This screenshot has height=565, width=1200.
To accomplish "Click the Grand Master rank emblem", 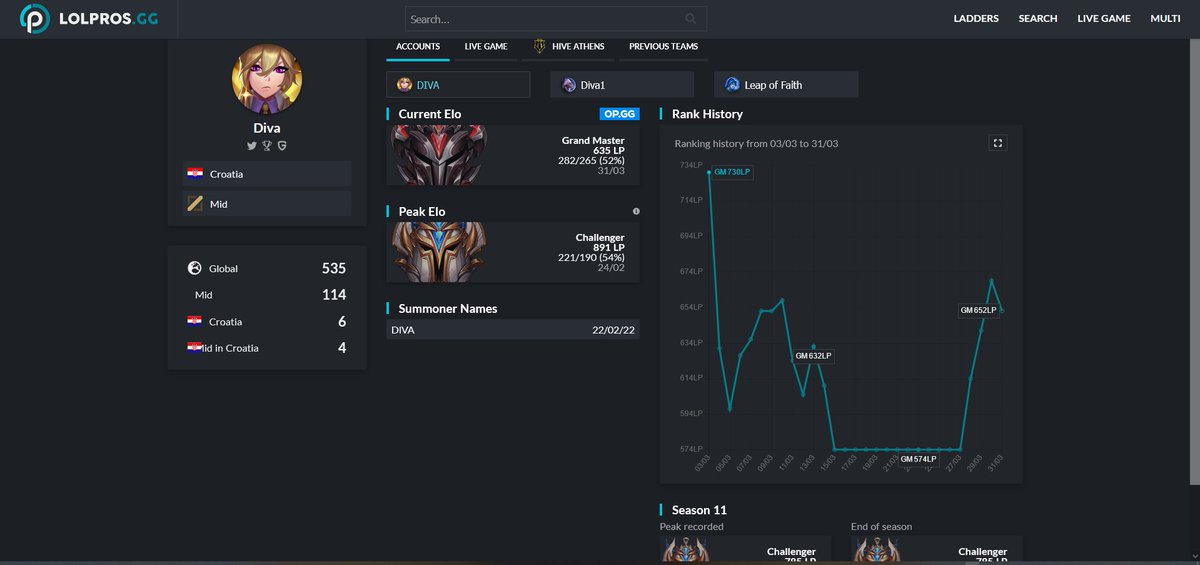I will (x=439, y=155).
